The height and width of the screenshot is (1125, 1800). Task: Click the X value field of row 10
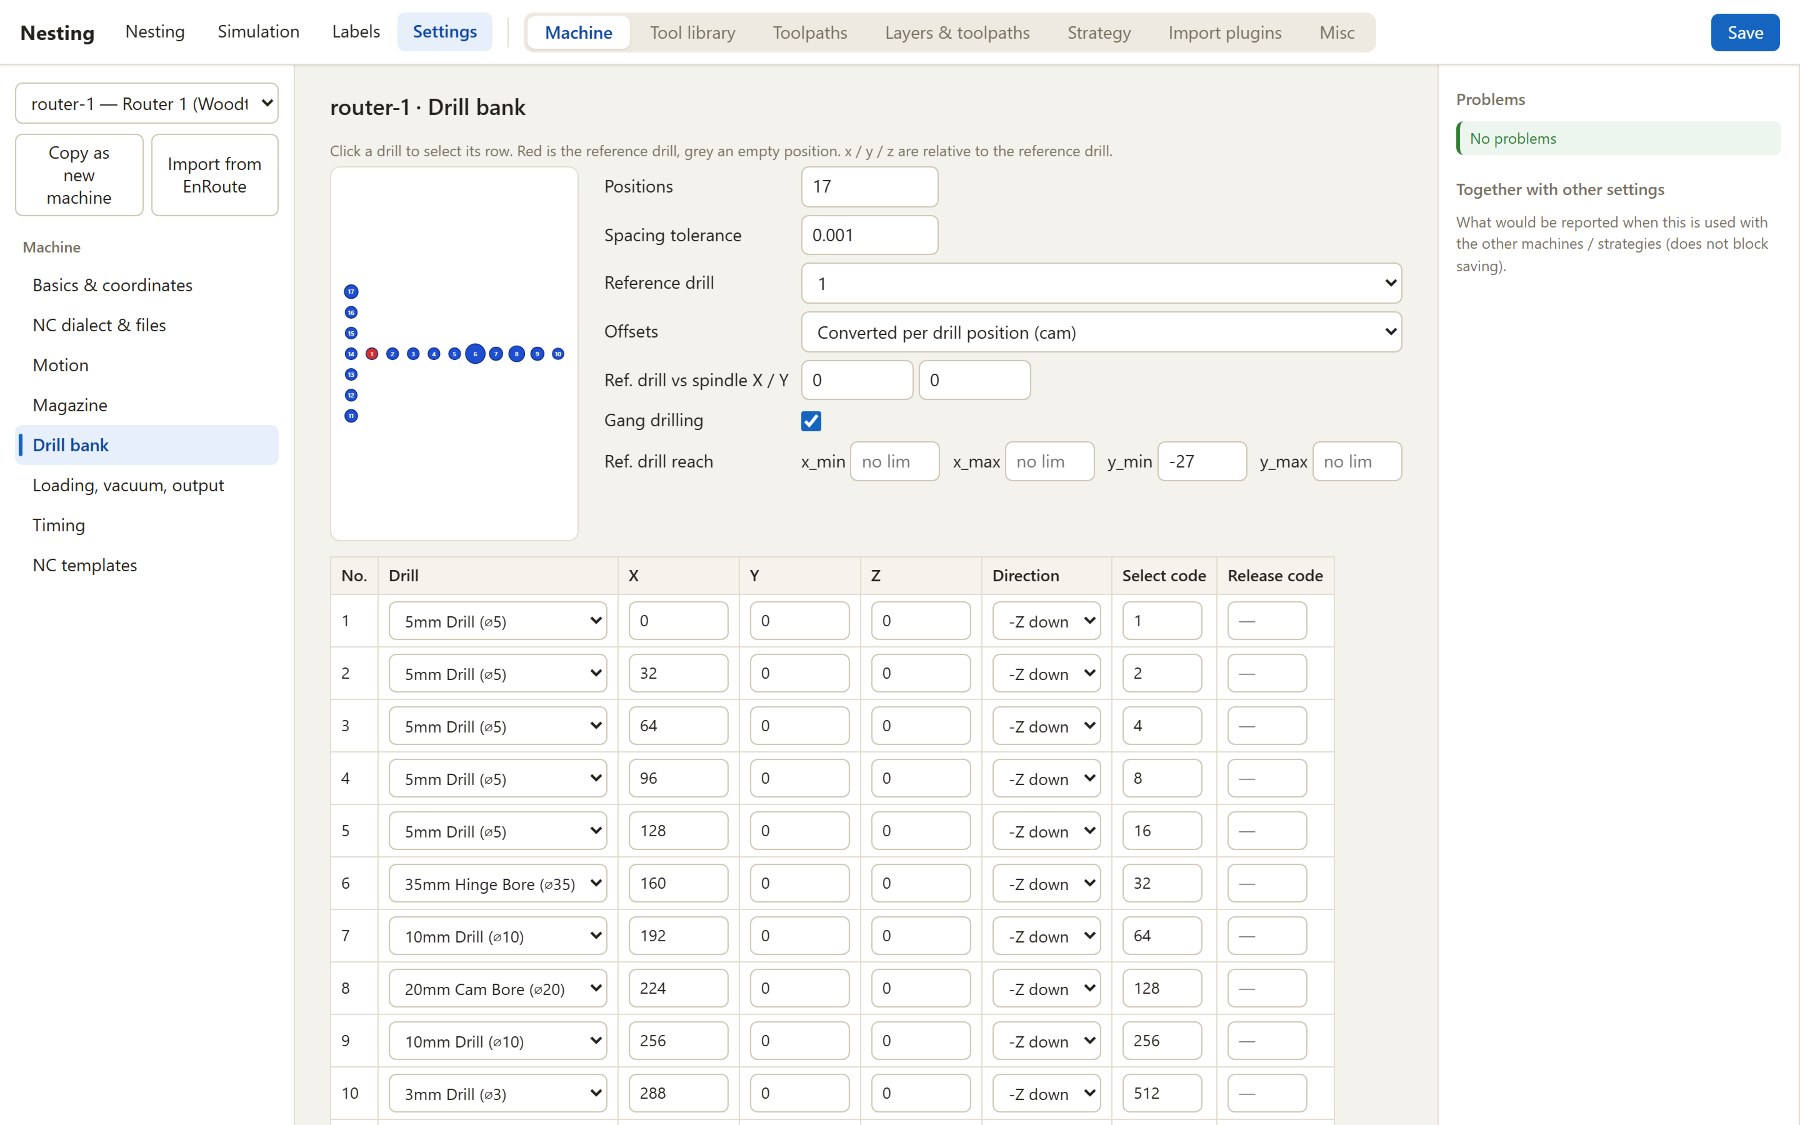[678, 1093]
